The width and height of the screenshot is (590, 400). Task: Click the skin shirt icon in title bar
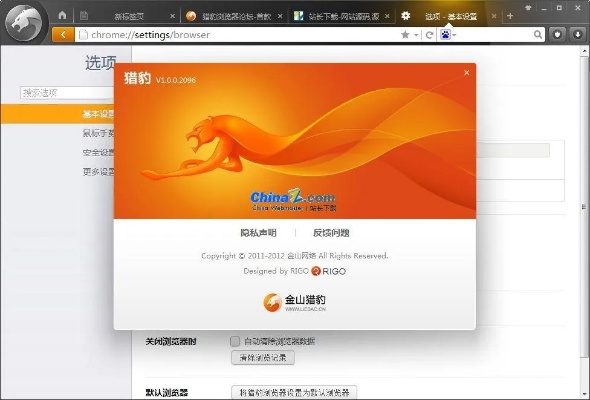click(x=528, y=8)
